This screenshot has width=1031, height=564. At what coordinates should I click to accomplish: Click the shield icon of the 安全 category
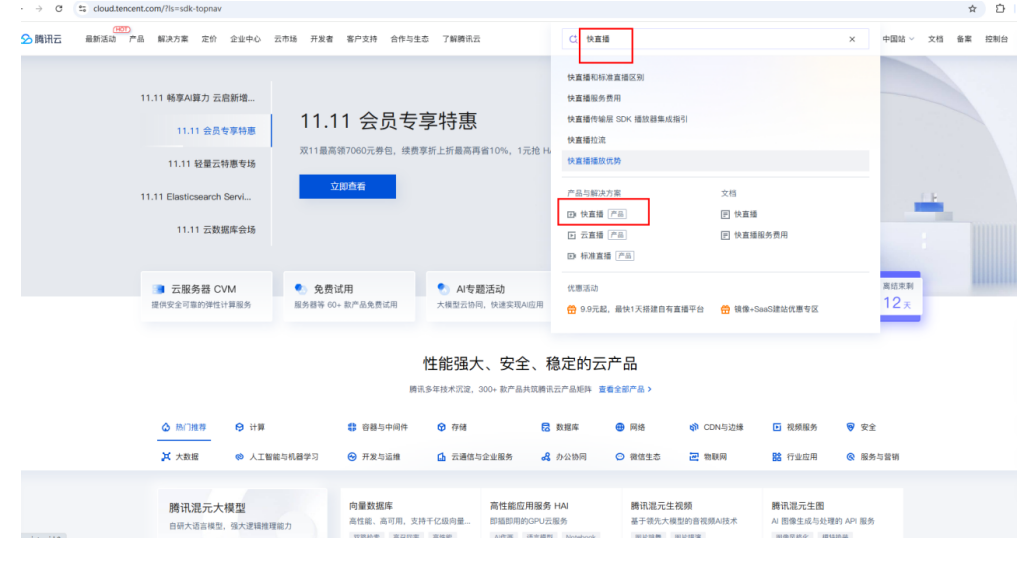[x=850, y=427]
